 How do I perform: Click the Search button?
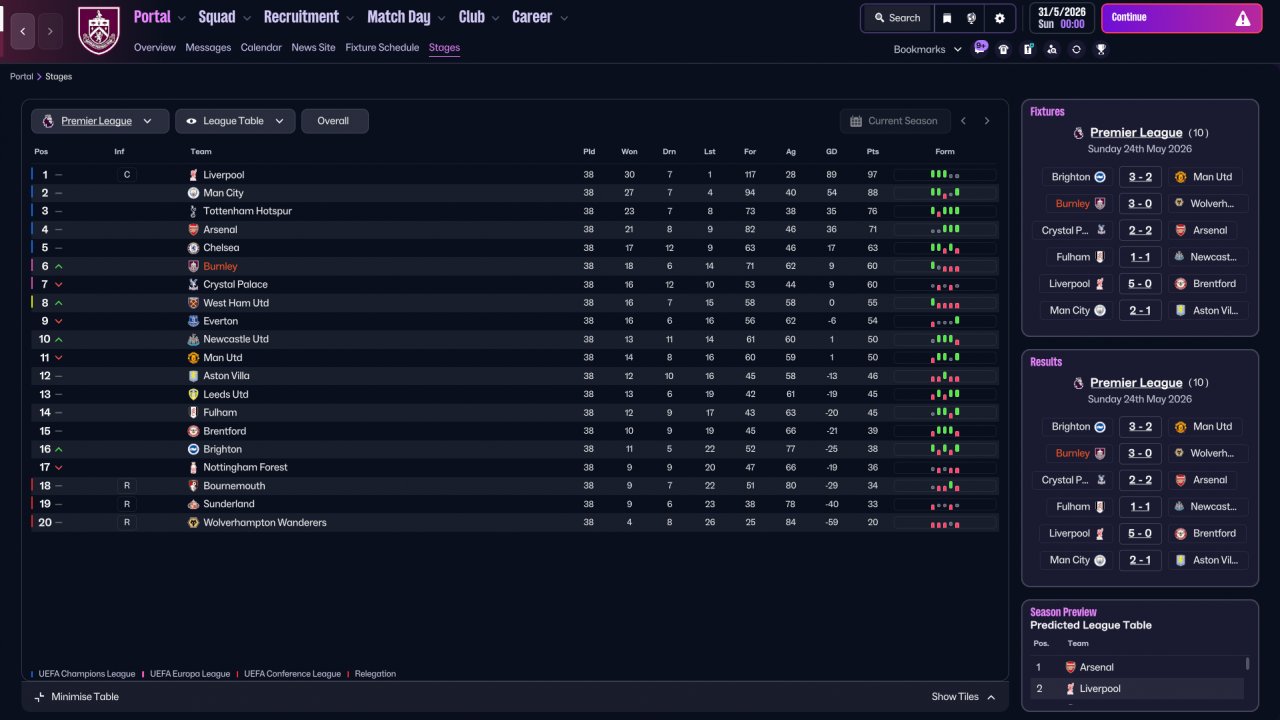(897, 18)
